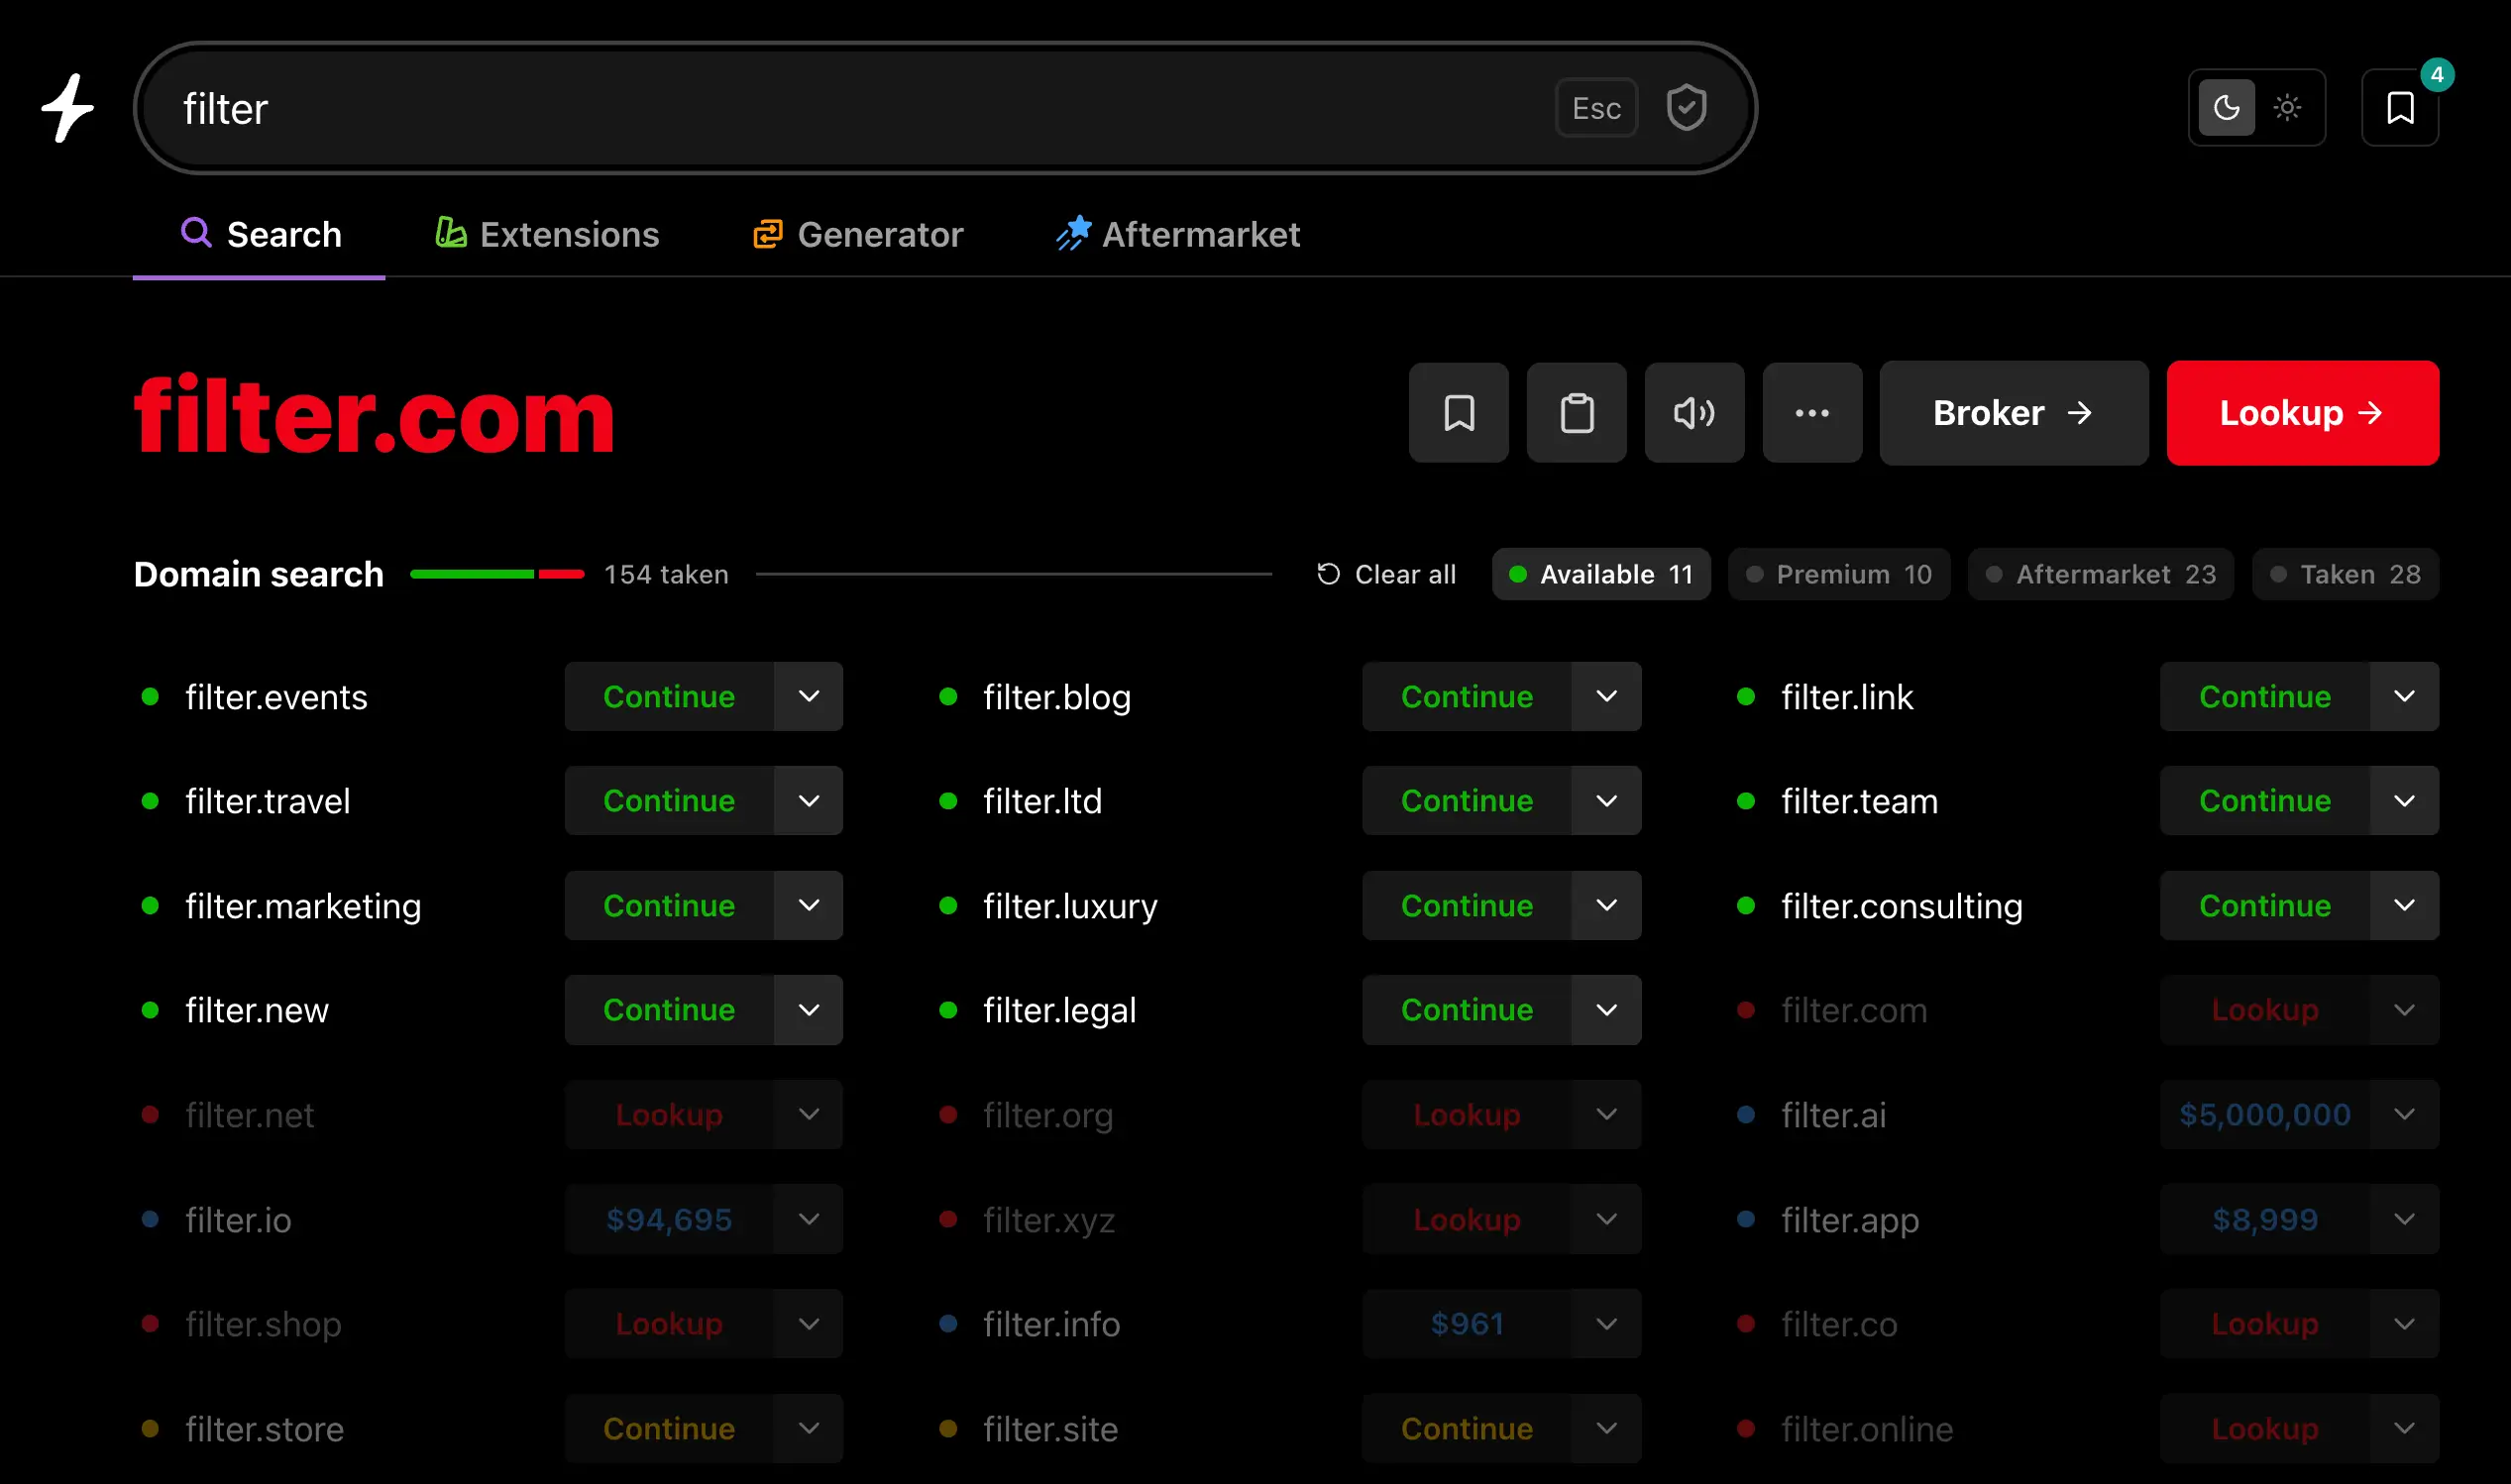Expand dropdown for filter.events
This screenshot has width=2511, height=1484.
808,696
